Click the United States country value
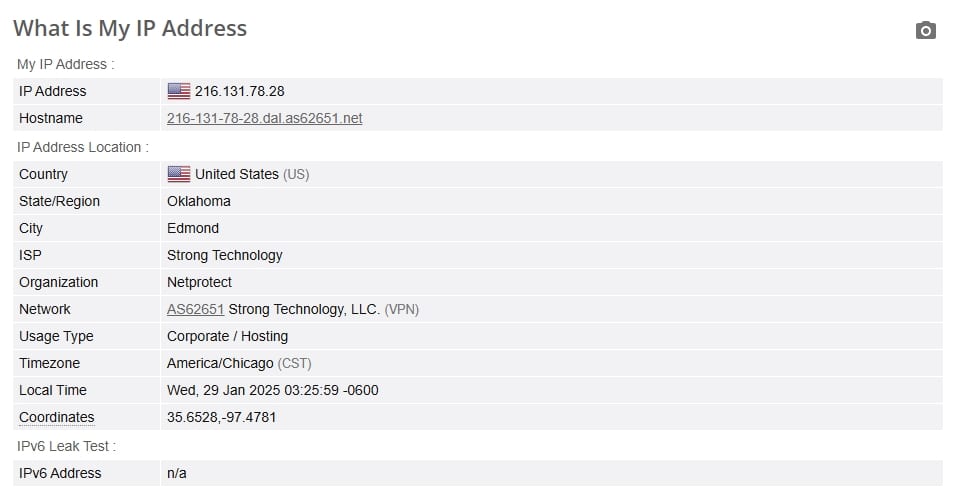This screenshot has width=956, height=493. click(x=237, y=174)
